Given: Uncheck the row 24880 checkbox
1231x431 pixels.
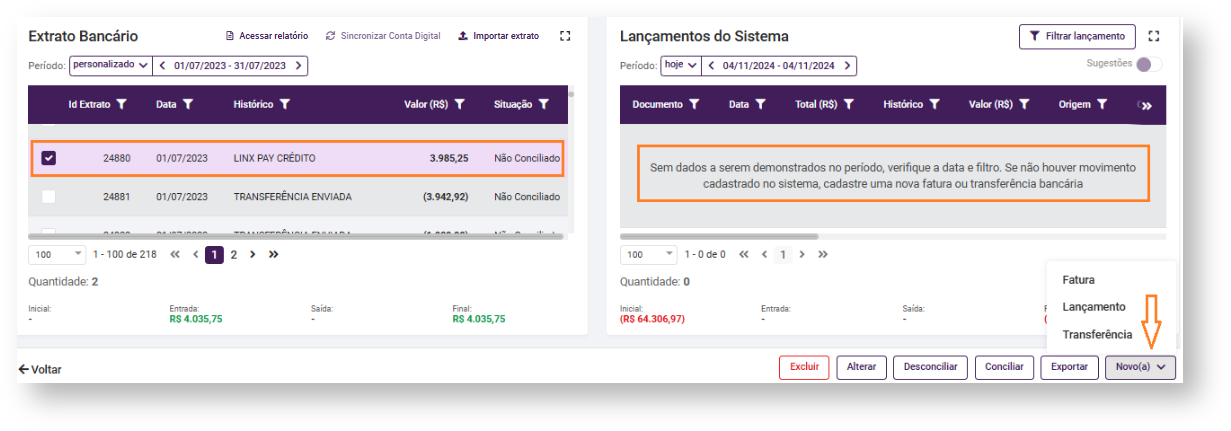Looking at the screenshot, I should tap(49, 158).
